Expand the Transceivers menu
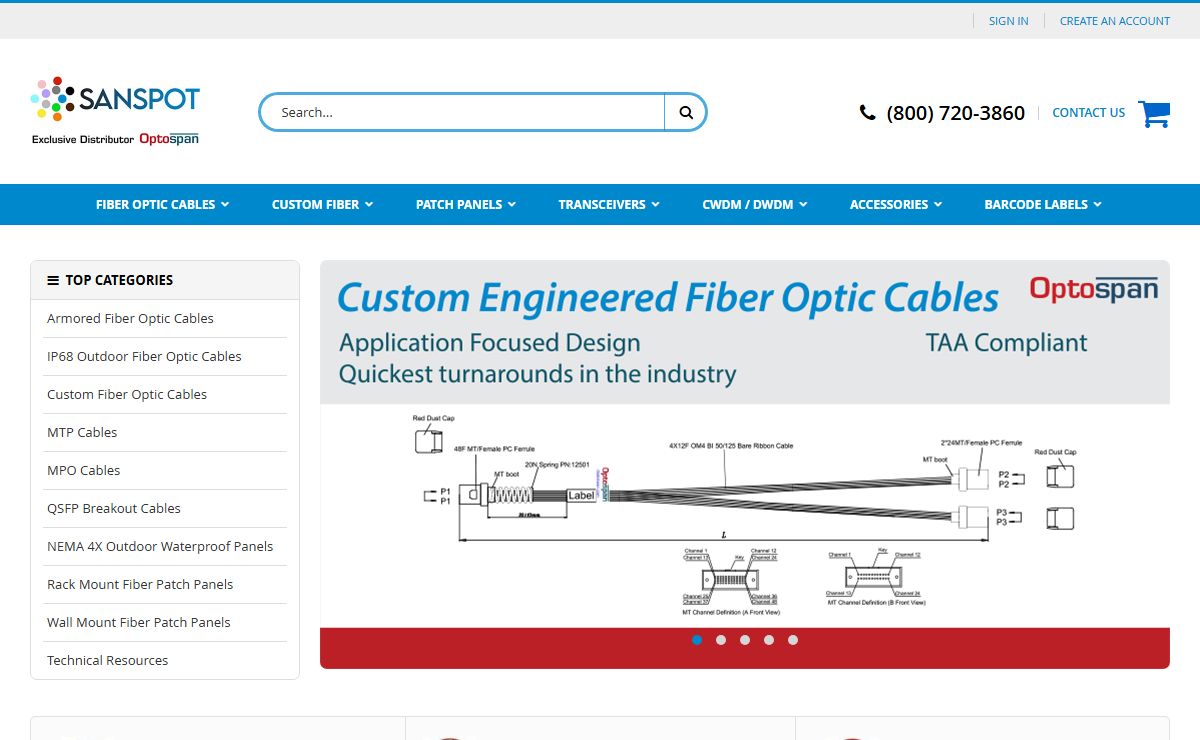Viewport: 1200px width, 740px height. coord(609,204)
